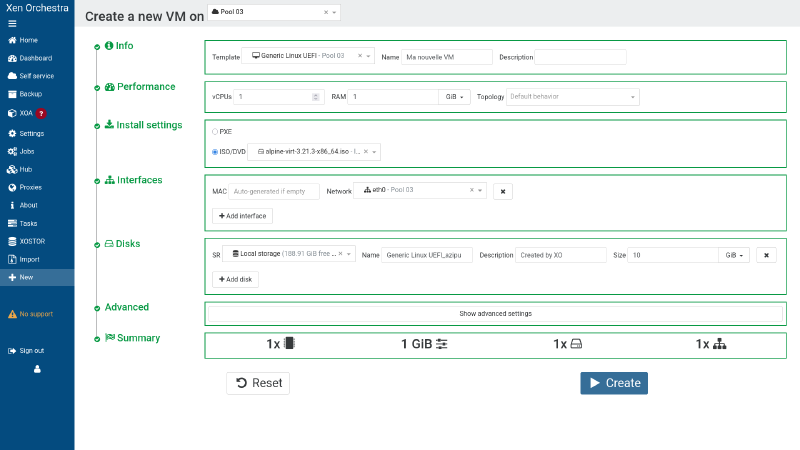Click the user profile icon in sidebar
The width and height of the screenshot is (800, 450).
tap(37, 369)
